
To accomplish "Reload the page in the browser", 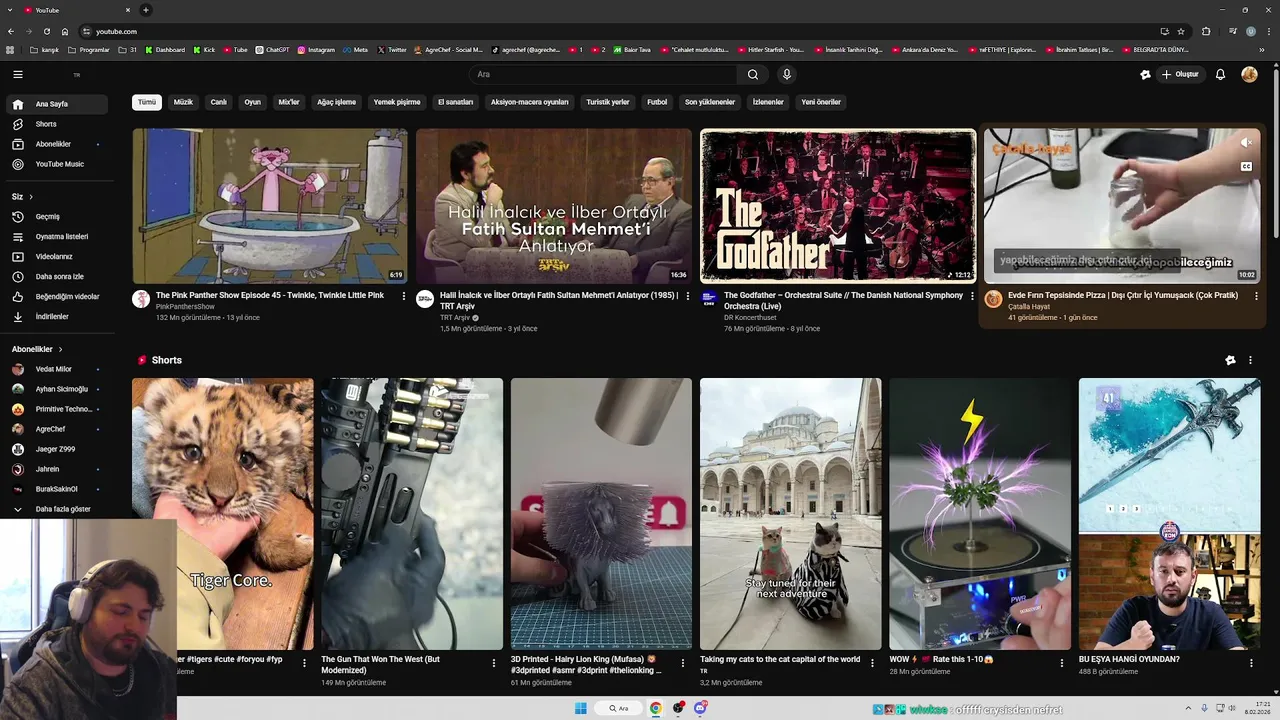I will click(46, 31).
